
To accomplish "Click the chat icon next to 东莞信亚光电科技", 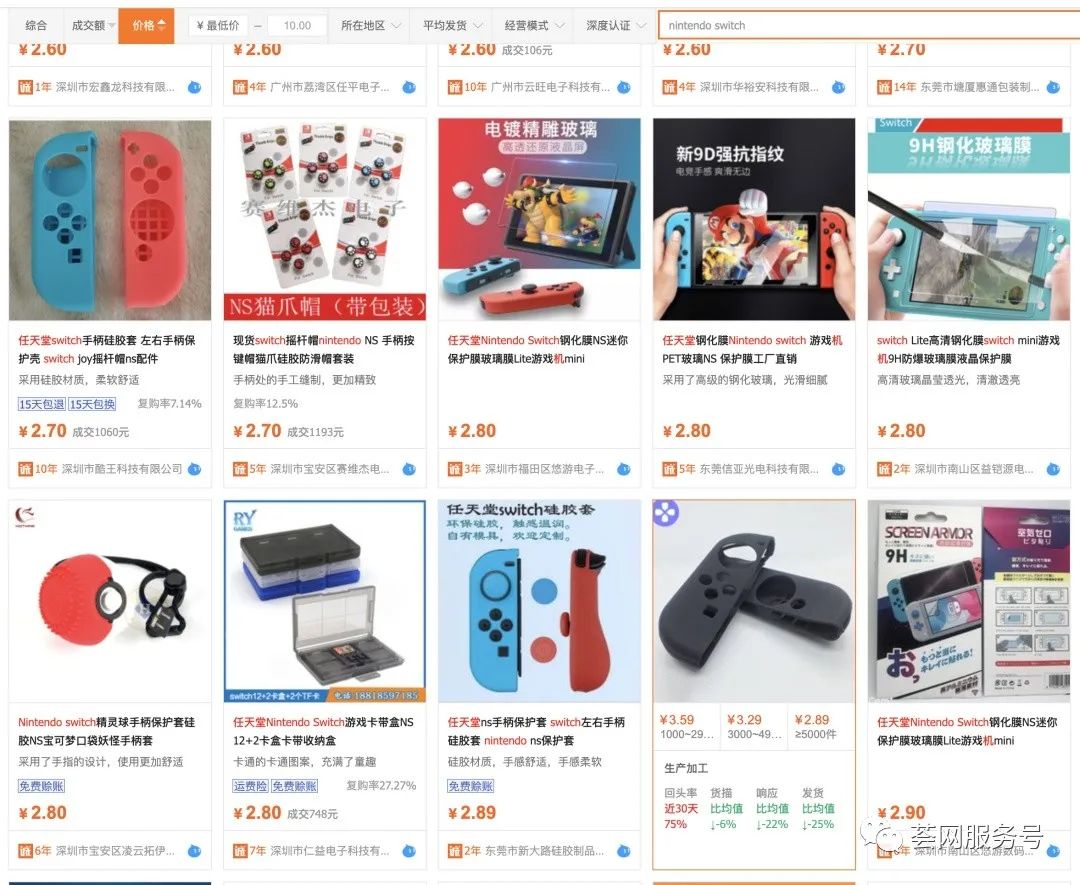I will click(838, 469).
